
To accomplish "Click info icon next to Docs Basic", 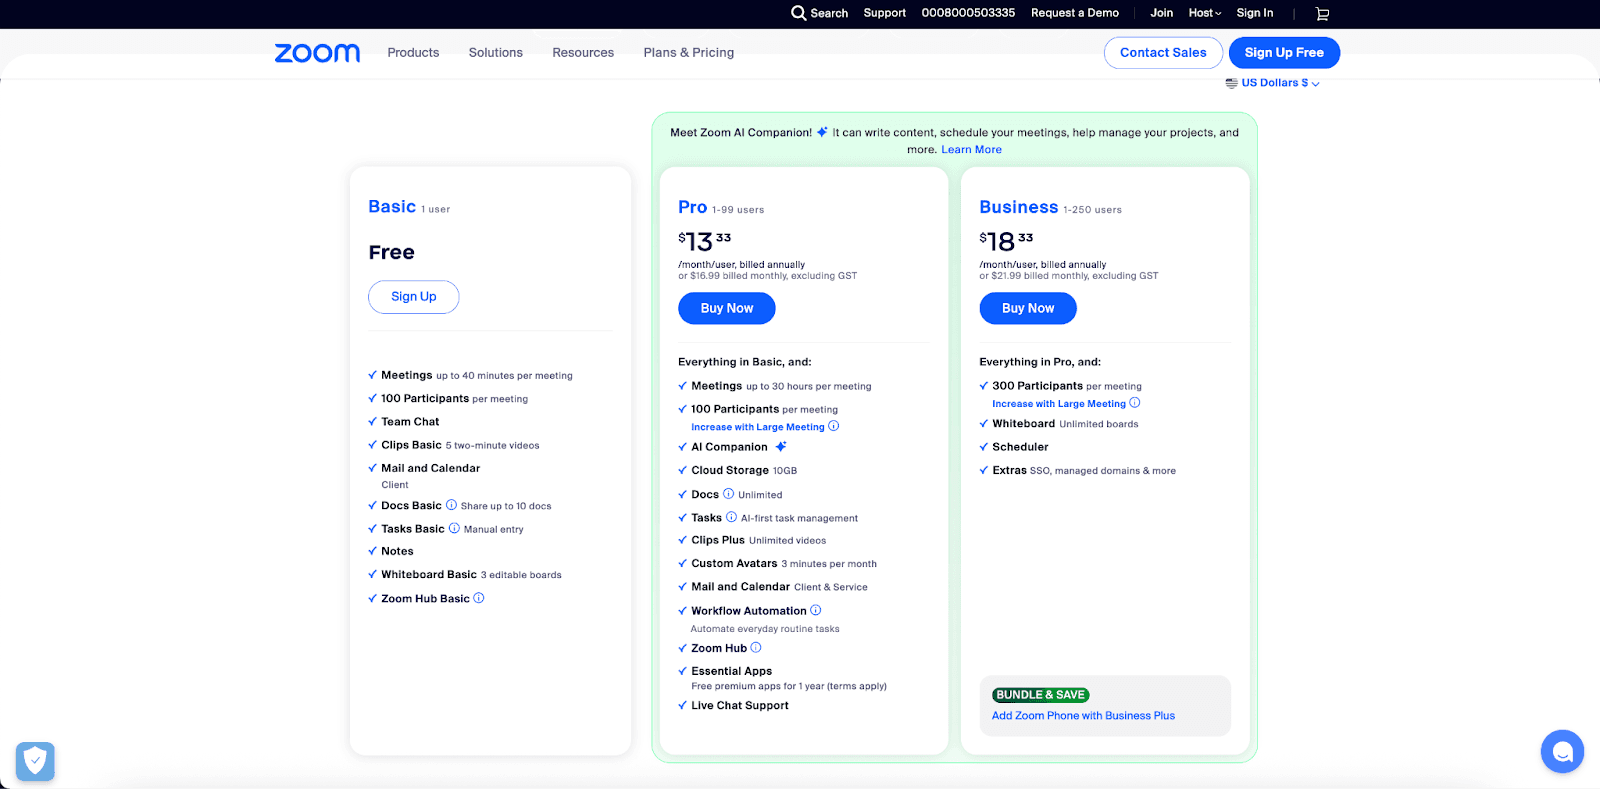I will (451, 505).
